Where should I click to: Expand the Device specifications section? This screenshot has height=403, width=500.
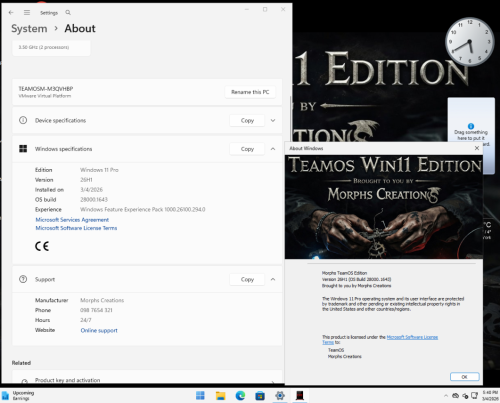click(273, 120)
